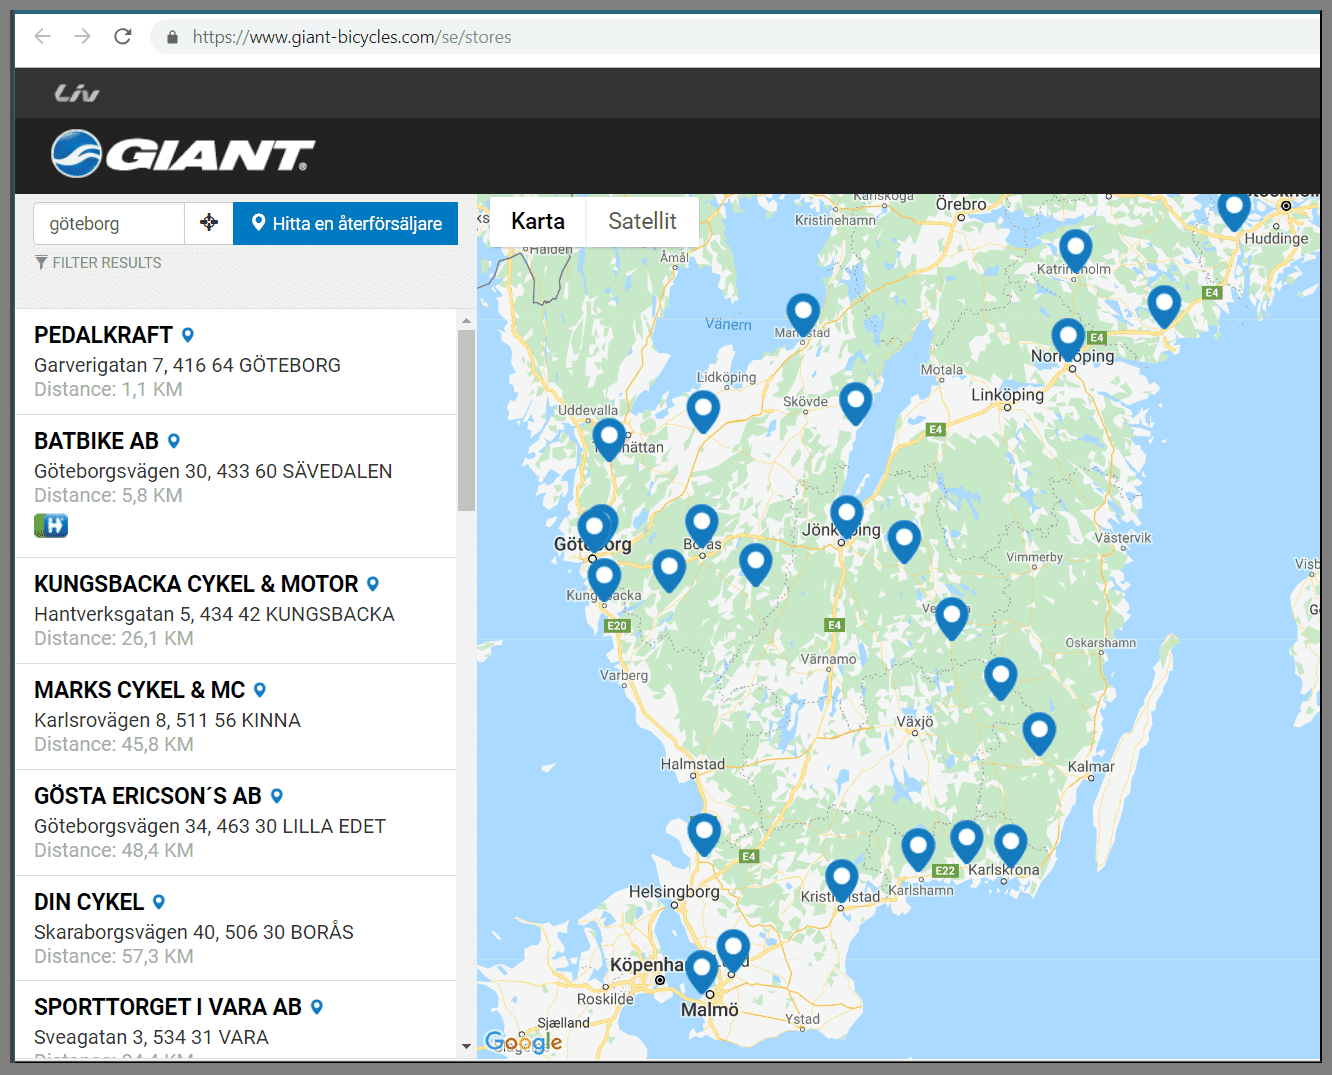Image resolution: width=1332 pixels, height=1075 pixels.
Task: Select the map pin at Mariestad
Action: pos(803,314)
